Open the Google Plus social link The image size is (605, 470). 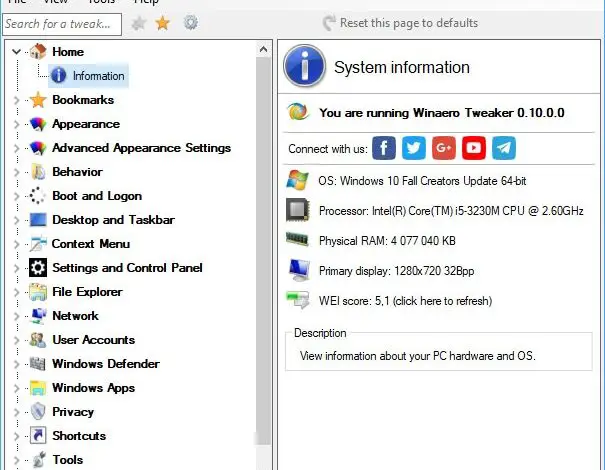[444, 148]
